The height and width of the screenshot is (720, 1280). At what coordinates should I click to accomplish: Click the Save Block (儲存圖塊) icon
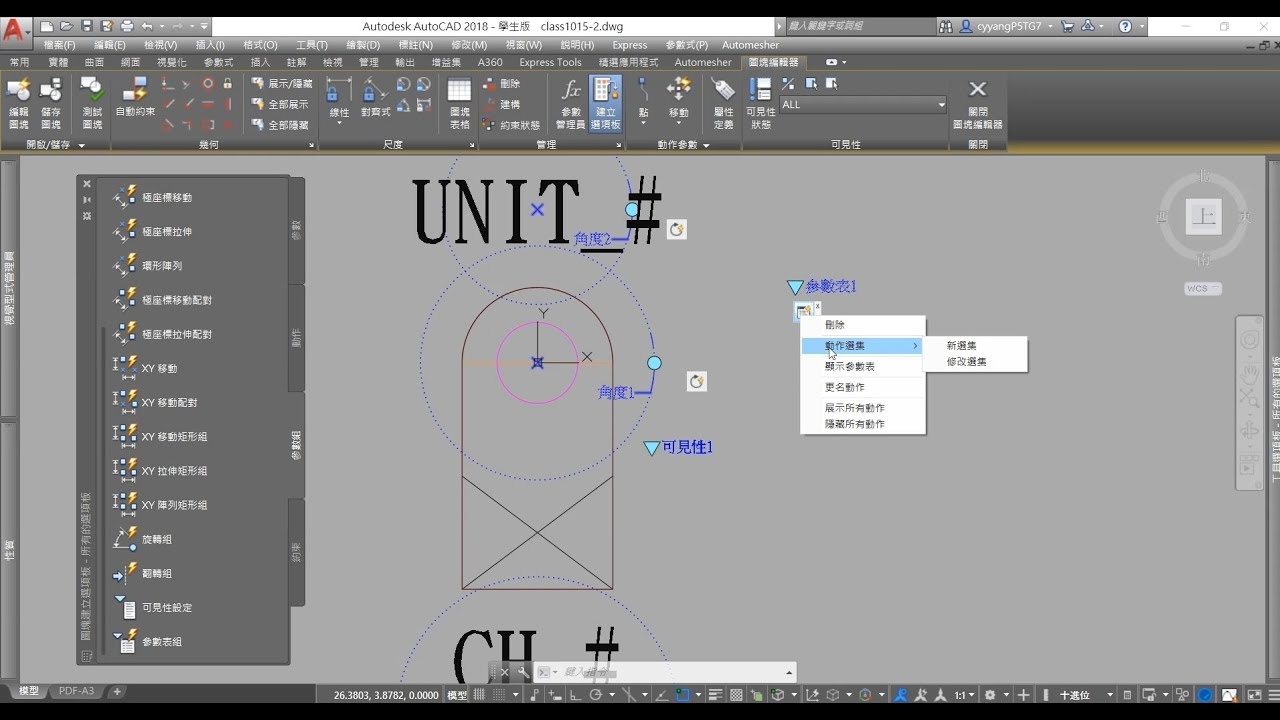pos(51,103)
